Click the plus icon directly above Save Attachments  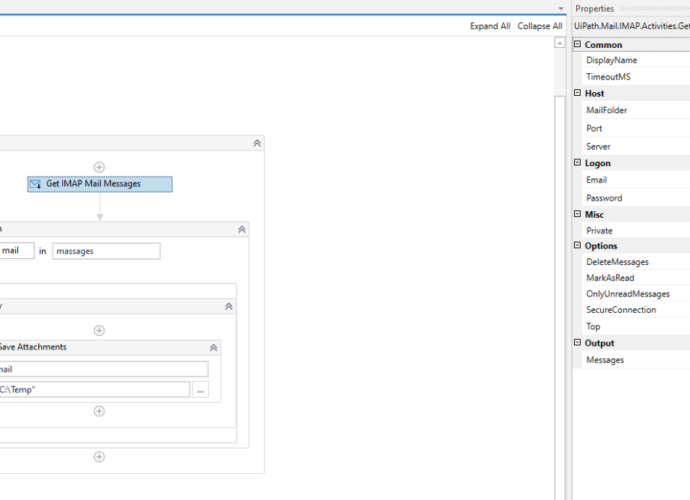tap(99, 330)
